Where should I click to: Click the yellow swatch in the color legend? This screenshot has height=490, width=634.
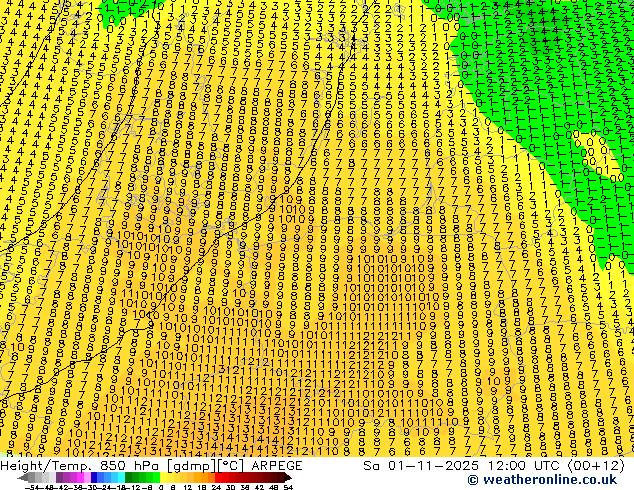coord(163,477)
